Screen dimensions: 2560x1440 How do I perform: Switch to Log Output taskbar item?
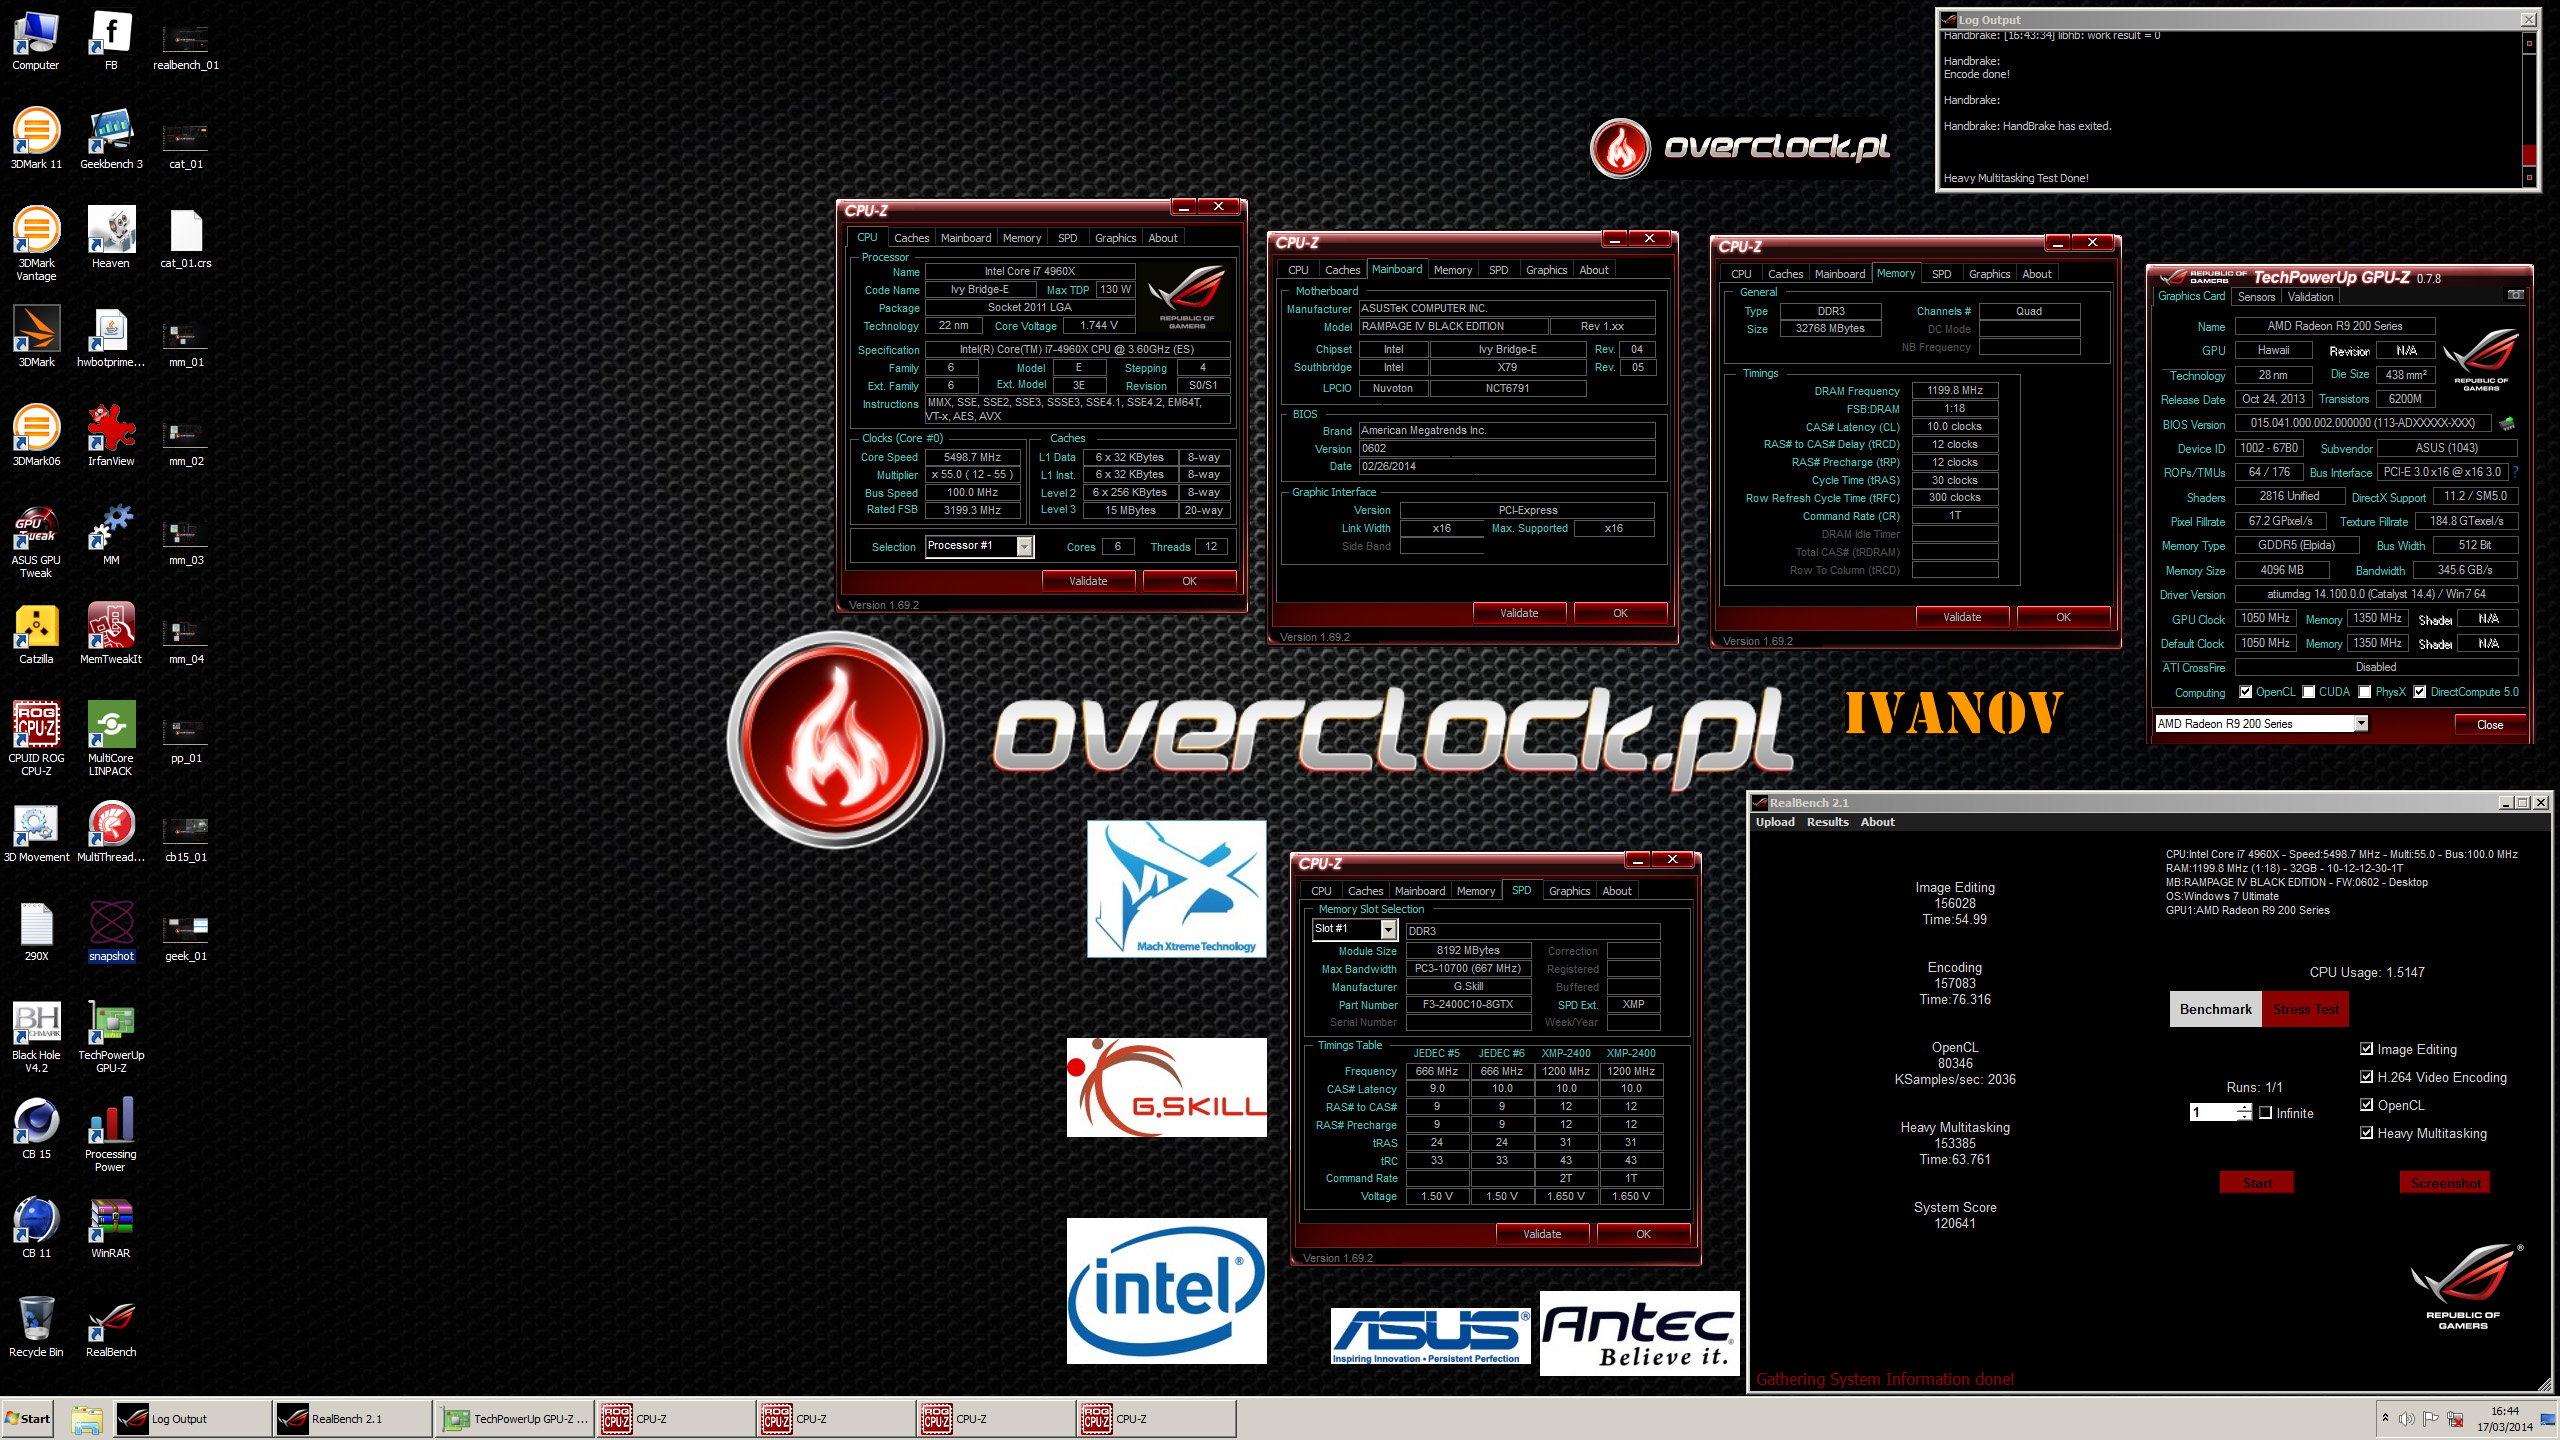tap(192, 1418)
